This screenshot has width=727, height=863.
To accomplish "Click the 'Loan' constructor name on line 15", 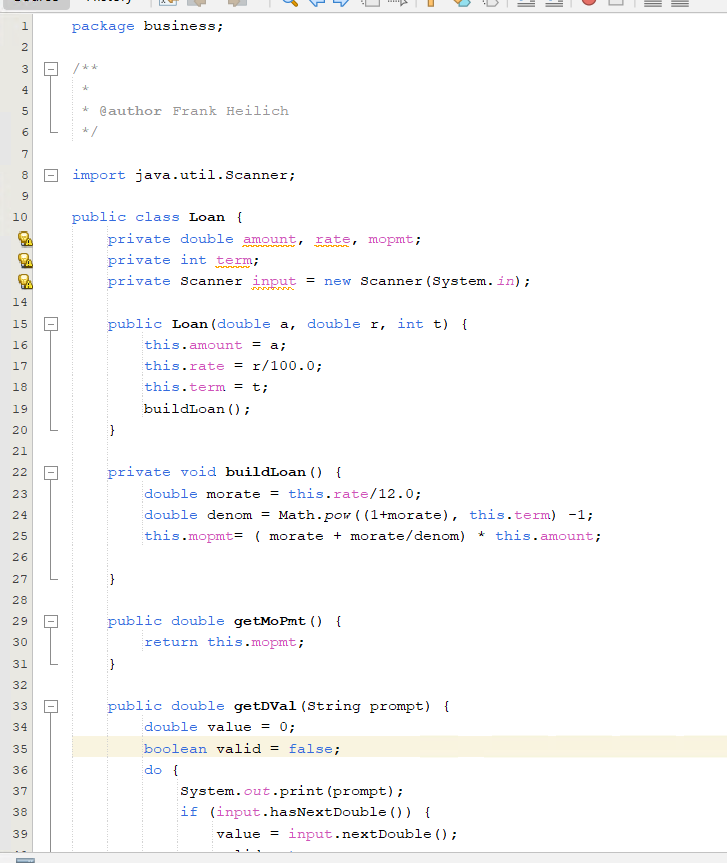I will 190,324.
